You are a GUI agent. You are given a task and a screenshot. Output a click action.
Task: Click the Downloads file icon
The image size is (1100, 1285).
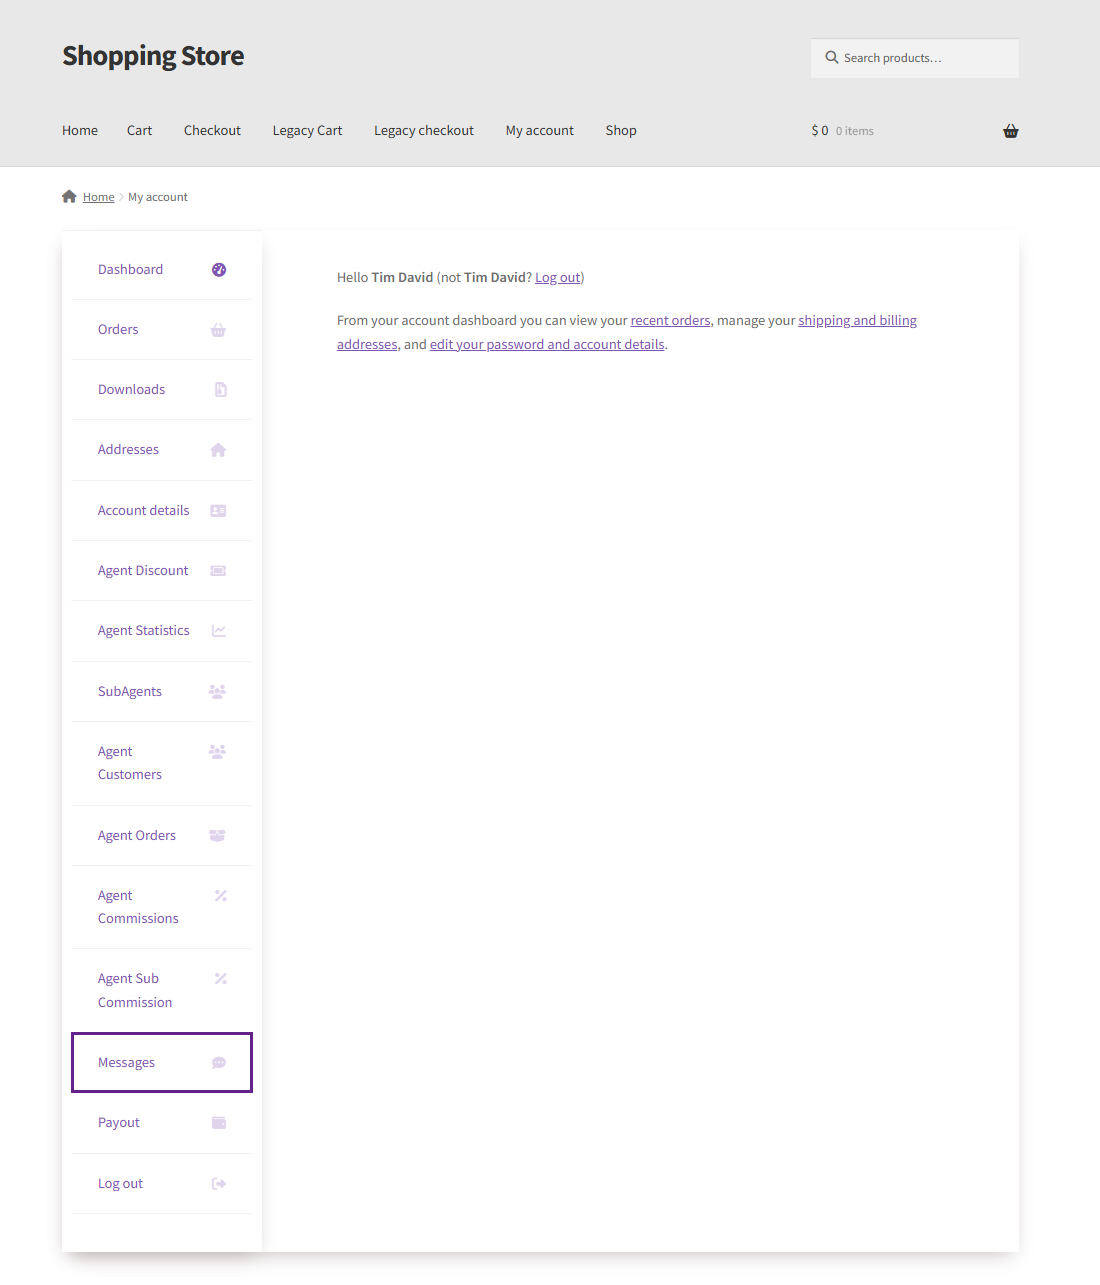[220, 390]
